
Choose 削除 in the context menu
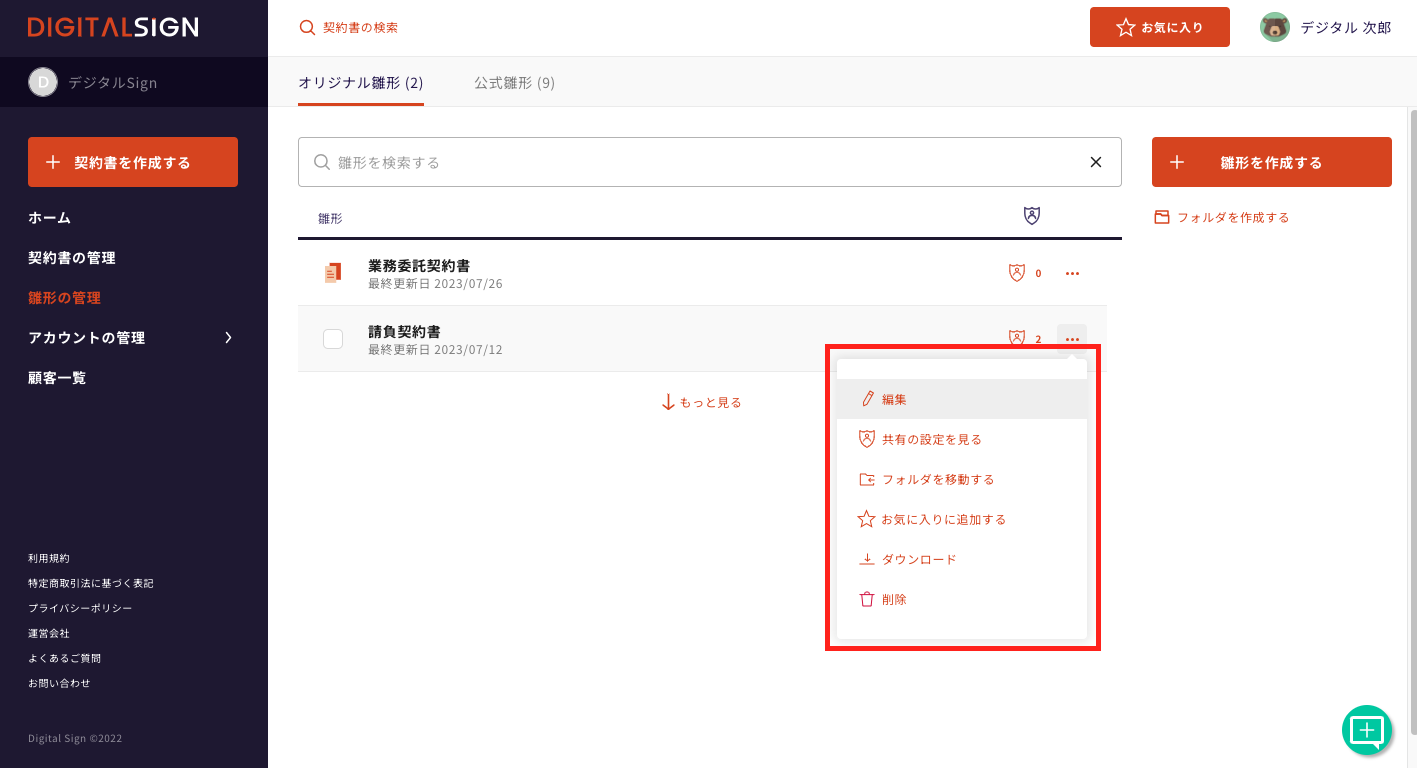click(x=894, y=600)
